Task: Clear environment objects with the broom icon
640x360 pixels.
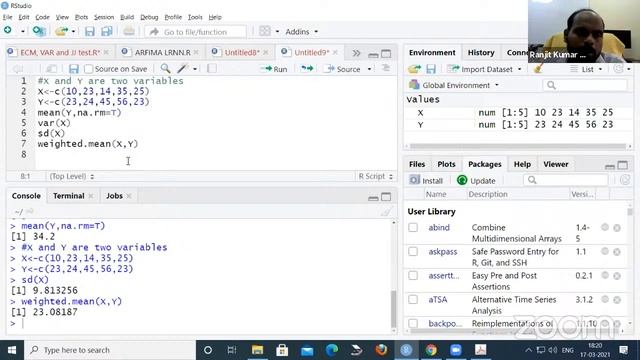Action: click(x=538, y=69)
